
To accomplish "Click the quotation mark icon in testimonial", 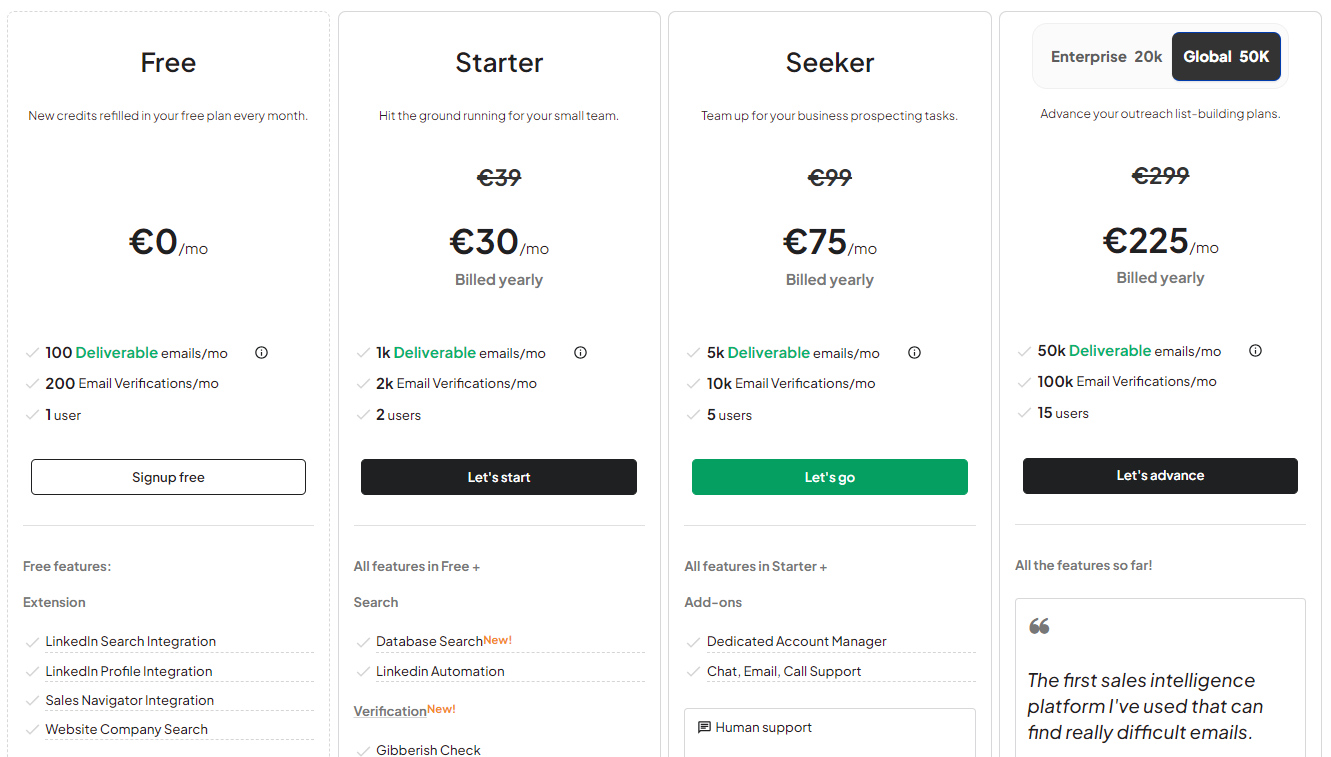I will coord(1039,626).
